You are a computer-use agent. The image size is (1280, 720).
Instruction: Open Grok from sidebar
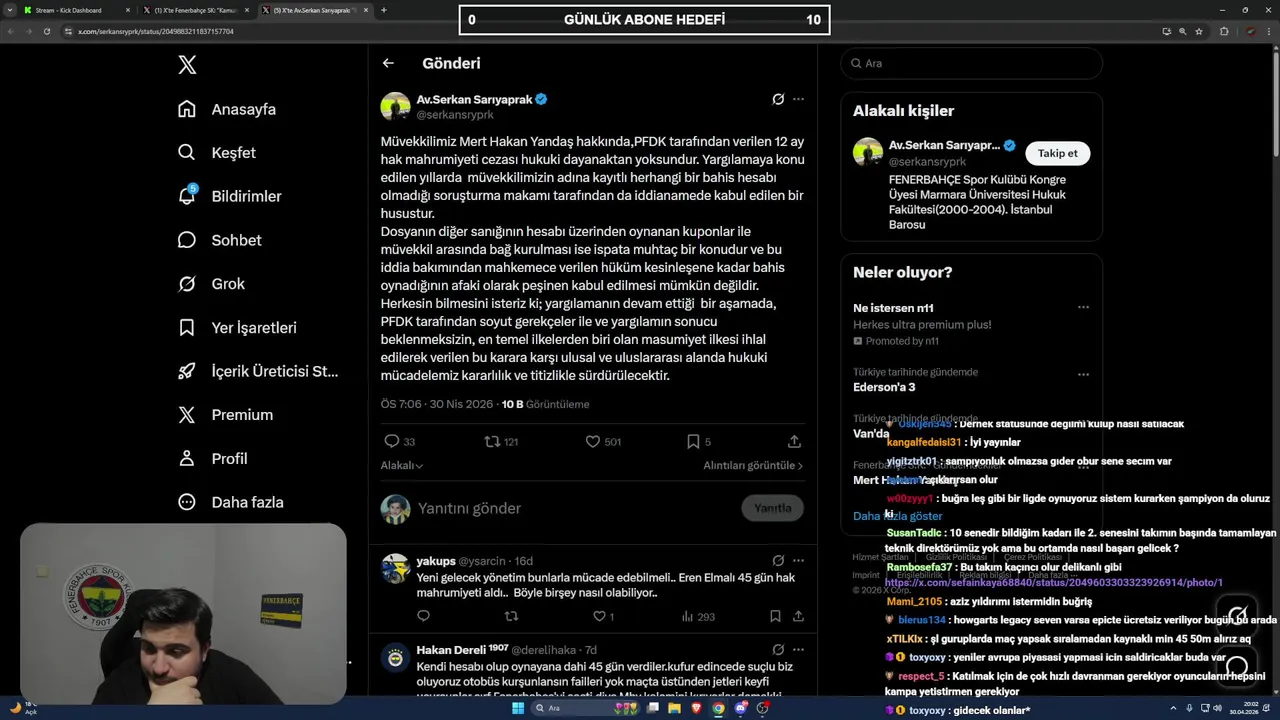click(211, 284)
